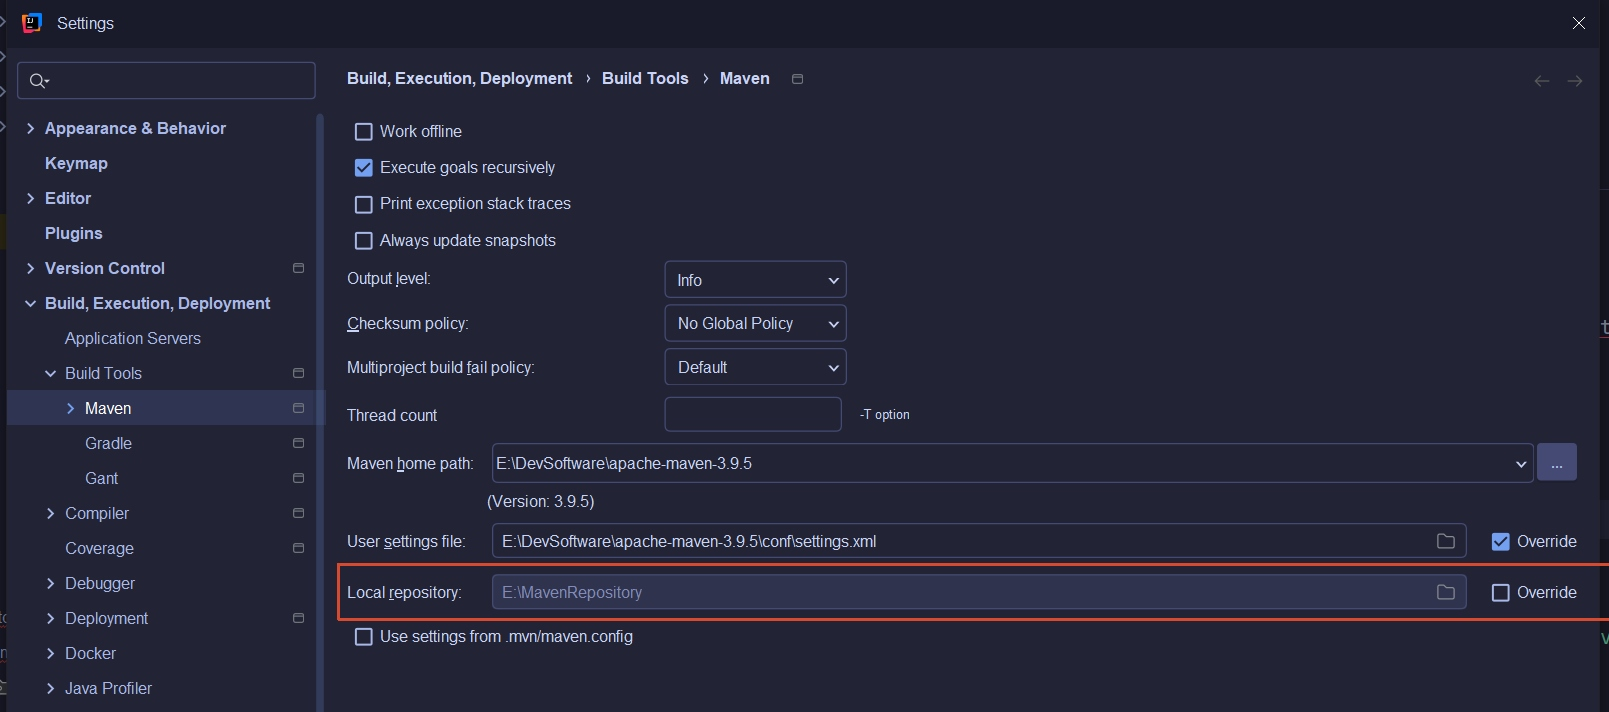Select Gant under Build Tools

101,478
